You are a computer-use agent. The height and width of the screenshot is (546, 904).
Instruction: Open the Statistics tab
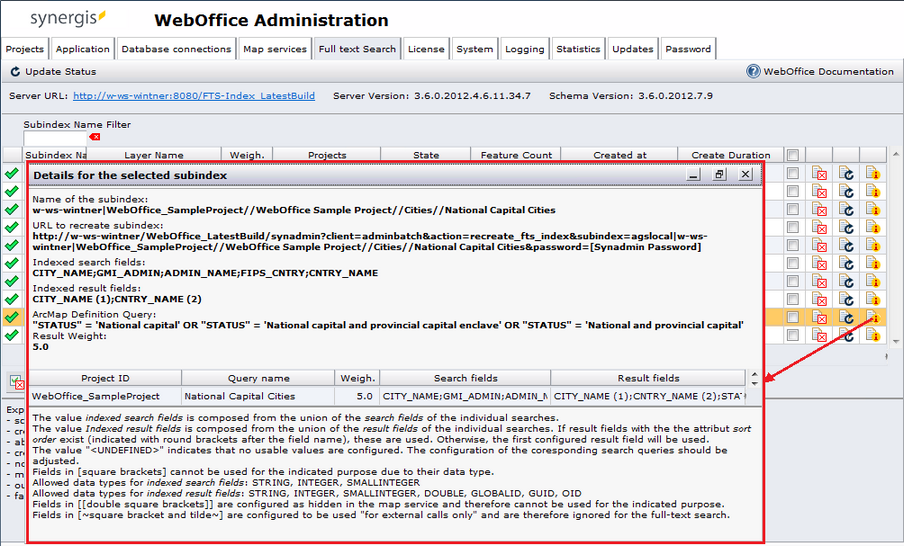click(x=578, y=49)
